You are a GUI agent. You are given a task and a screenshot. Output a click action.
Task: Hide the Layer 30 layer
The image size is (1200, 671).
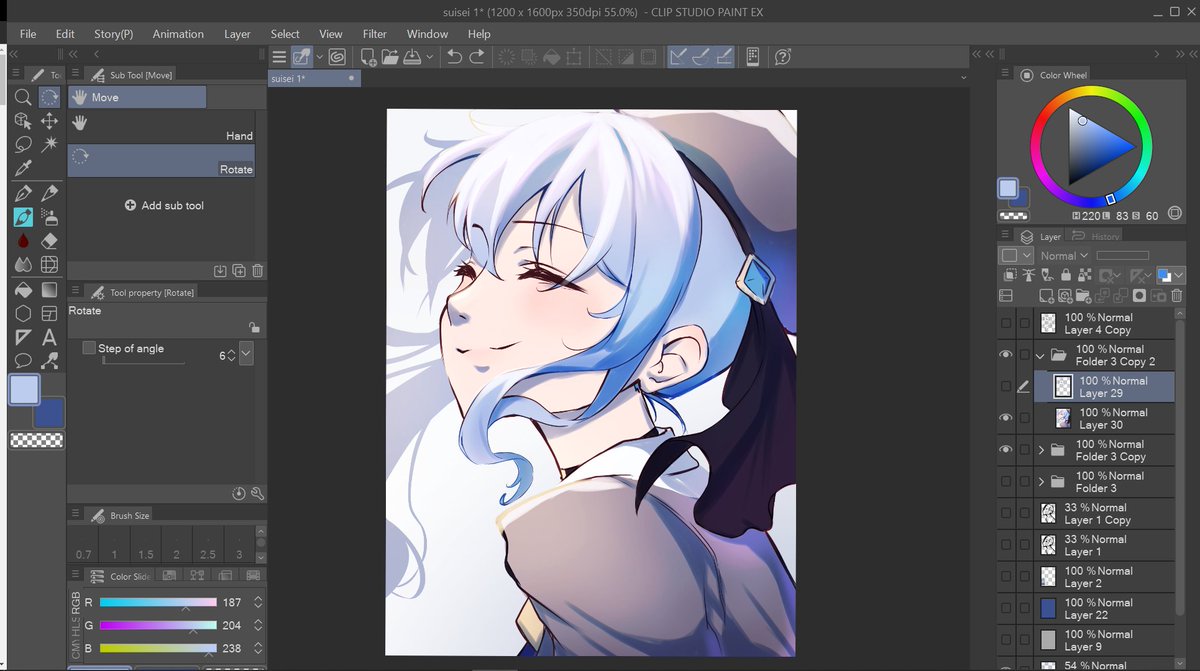tap(1006, 418)
